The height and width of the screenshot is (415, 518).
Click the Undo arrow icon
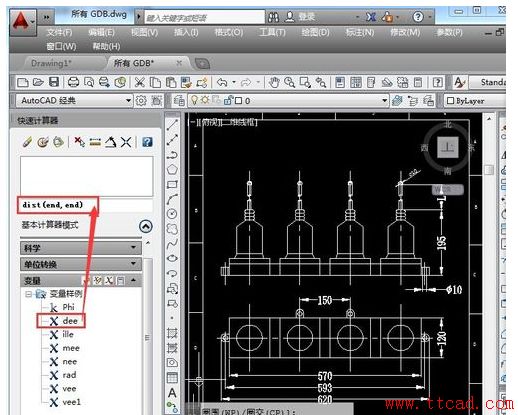click(x=222, y=82)
